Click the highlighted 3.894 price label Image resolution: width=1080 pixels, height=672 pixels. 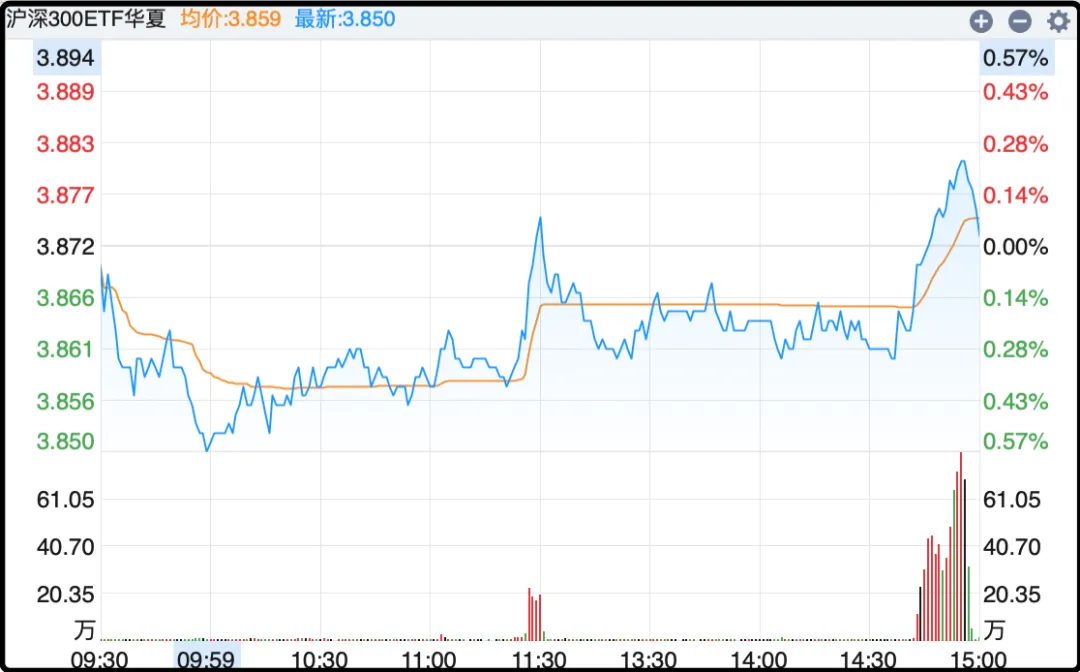coord(66,59)
